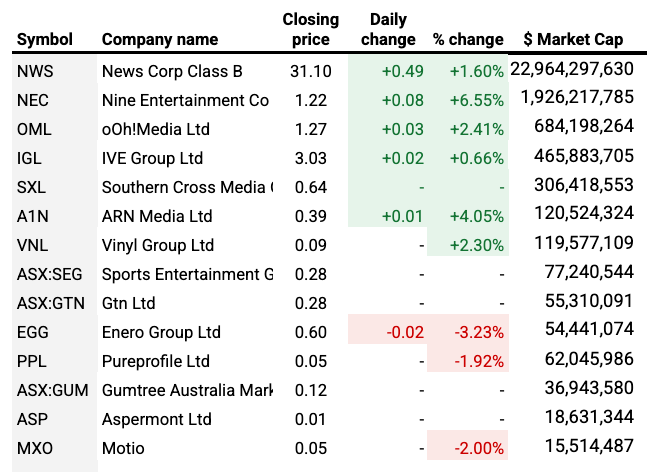Viewport: 647px width, 472px height.
Task: Click the Symbol column header
Action: pyautogui.click(x=45, y=40)
